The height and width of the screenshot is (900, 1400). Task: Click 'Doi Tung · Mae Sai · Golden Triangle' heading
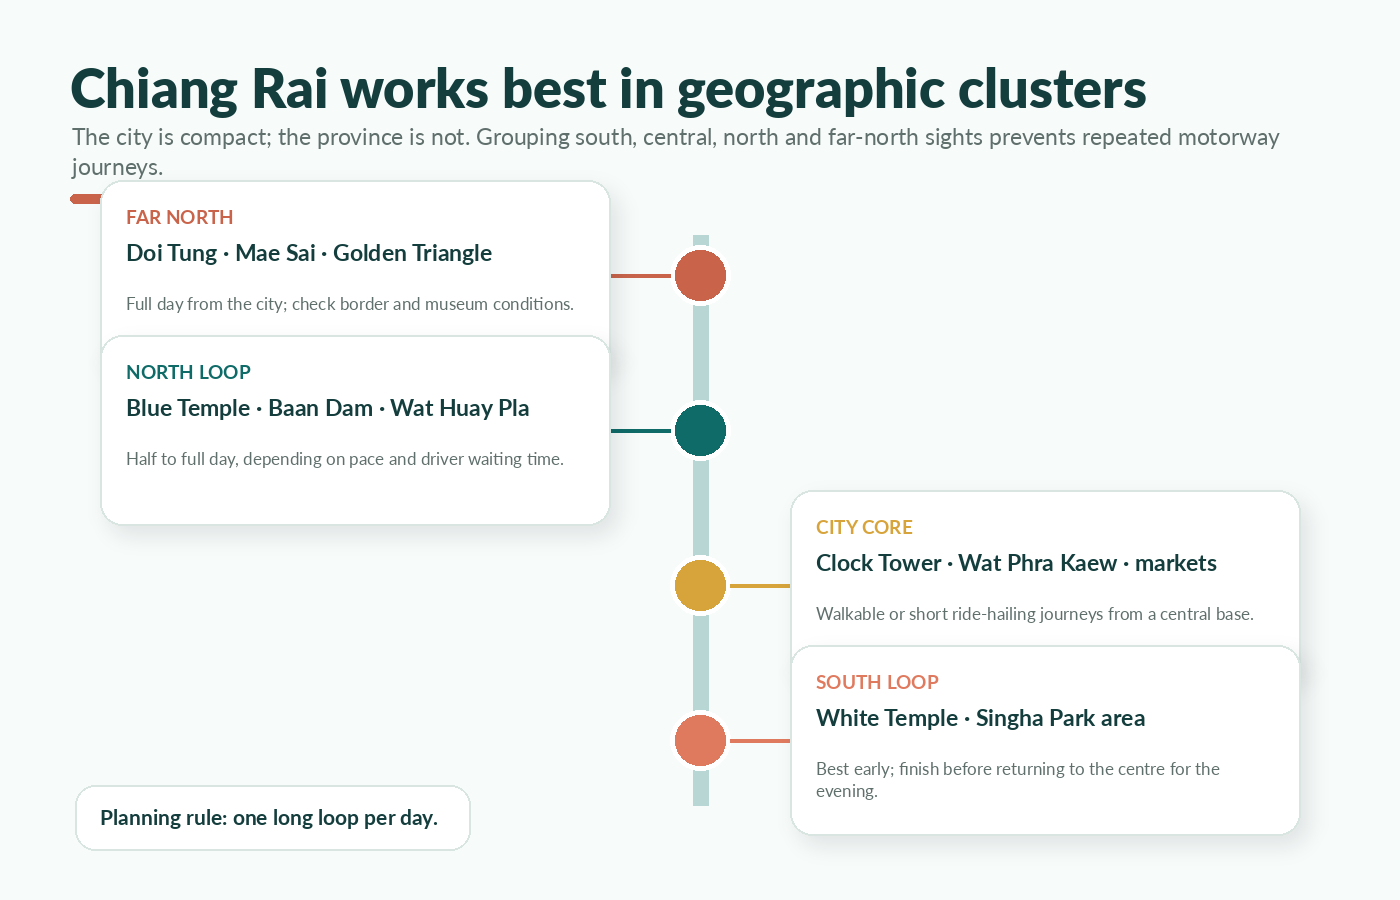(x=309, y=253)
